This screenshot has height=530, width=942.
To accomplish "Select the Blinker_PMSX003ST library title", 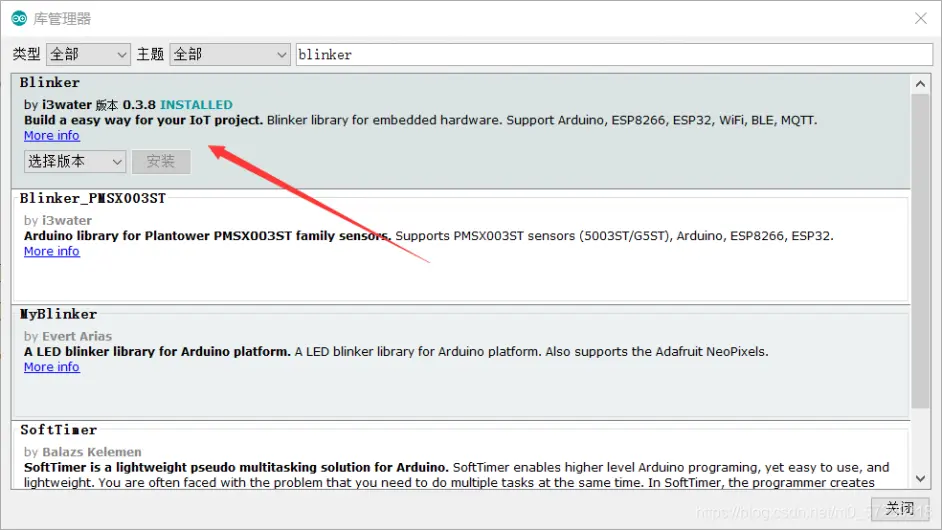I will pos(93,198).
